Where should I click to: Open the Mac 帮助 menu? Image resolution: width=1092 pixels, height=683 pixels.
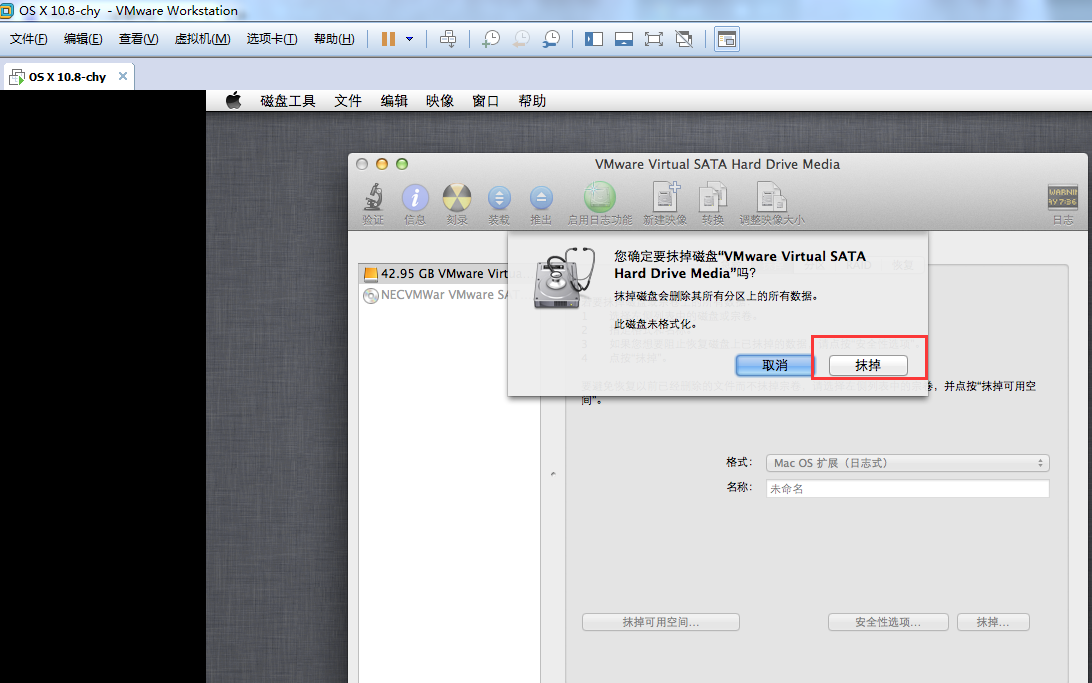click(x=532, y=101)
